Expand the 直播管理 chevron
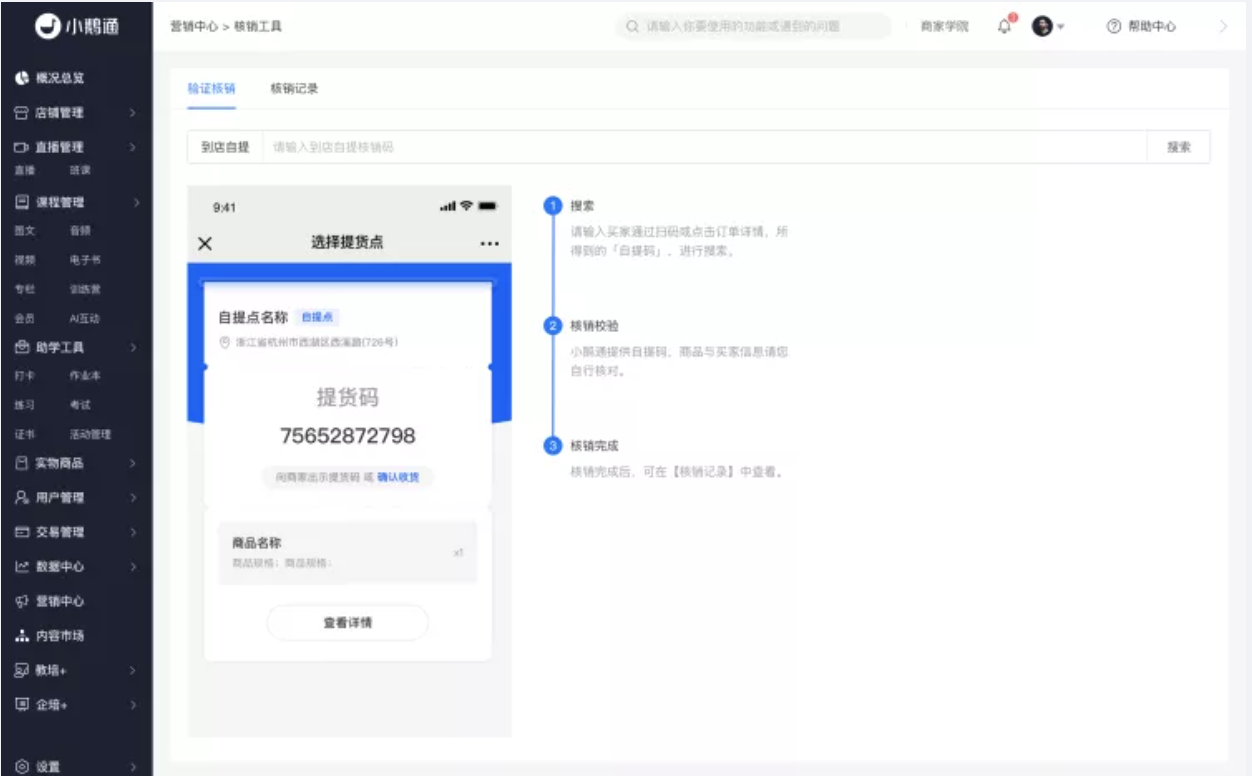 (133, 147)
